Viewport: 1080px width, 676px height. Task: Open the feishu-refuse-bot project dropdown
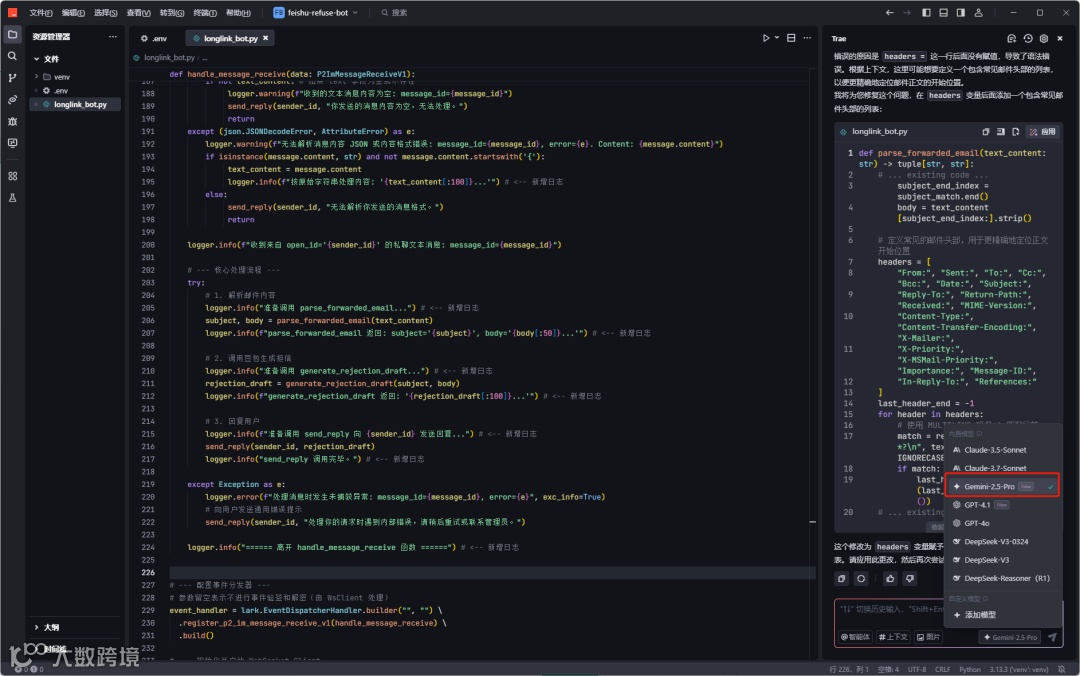pos(316,12)
